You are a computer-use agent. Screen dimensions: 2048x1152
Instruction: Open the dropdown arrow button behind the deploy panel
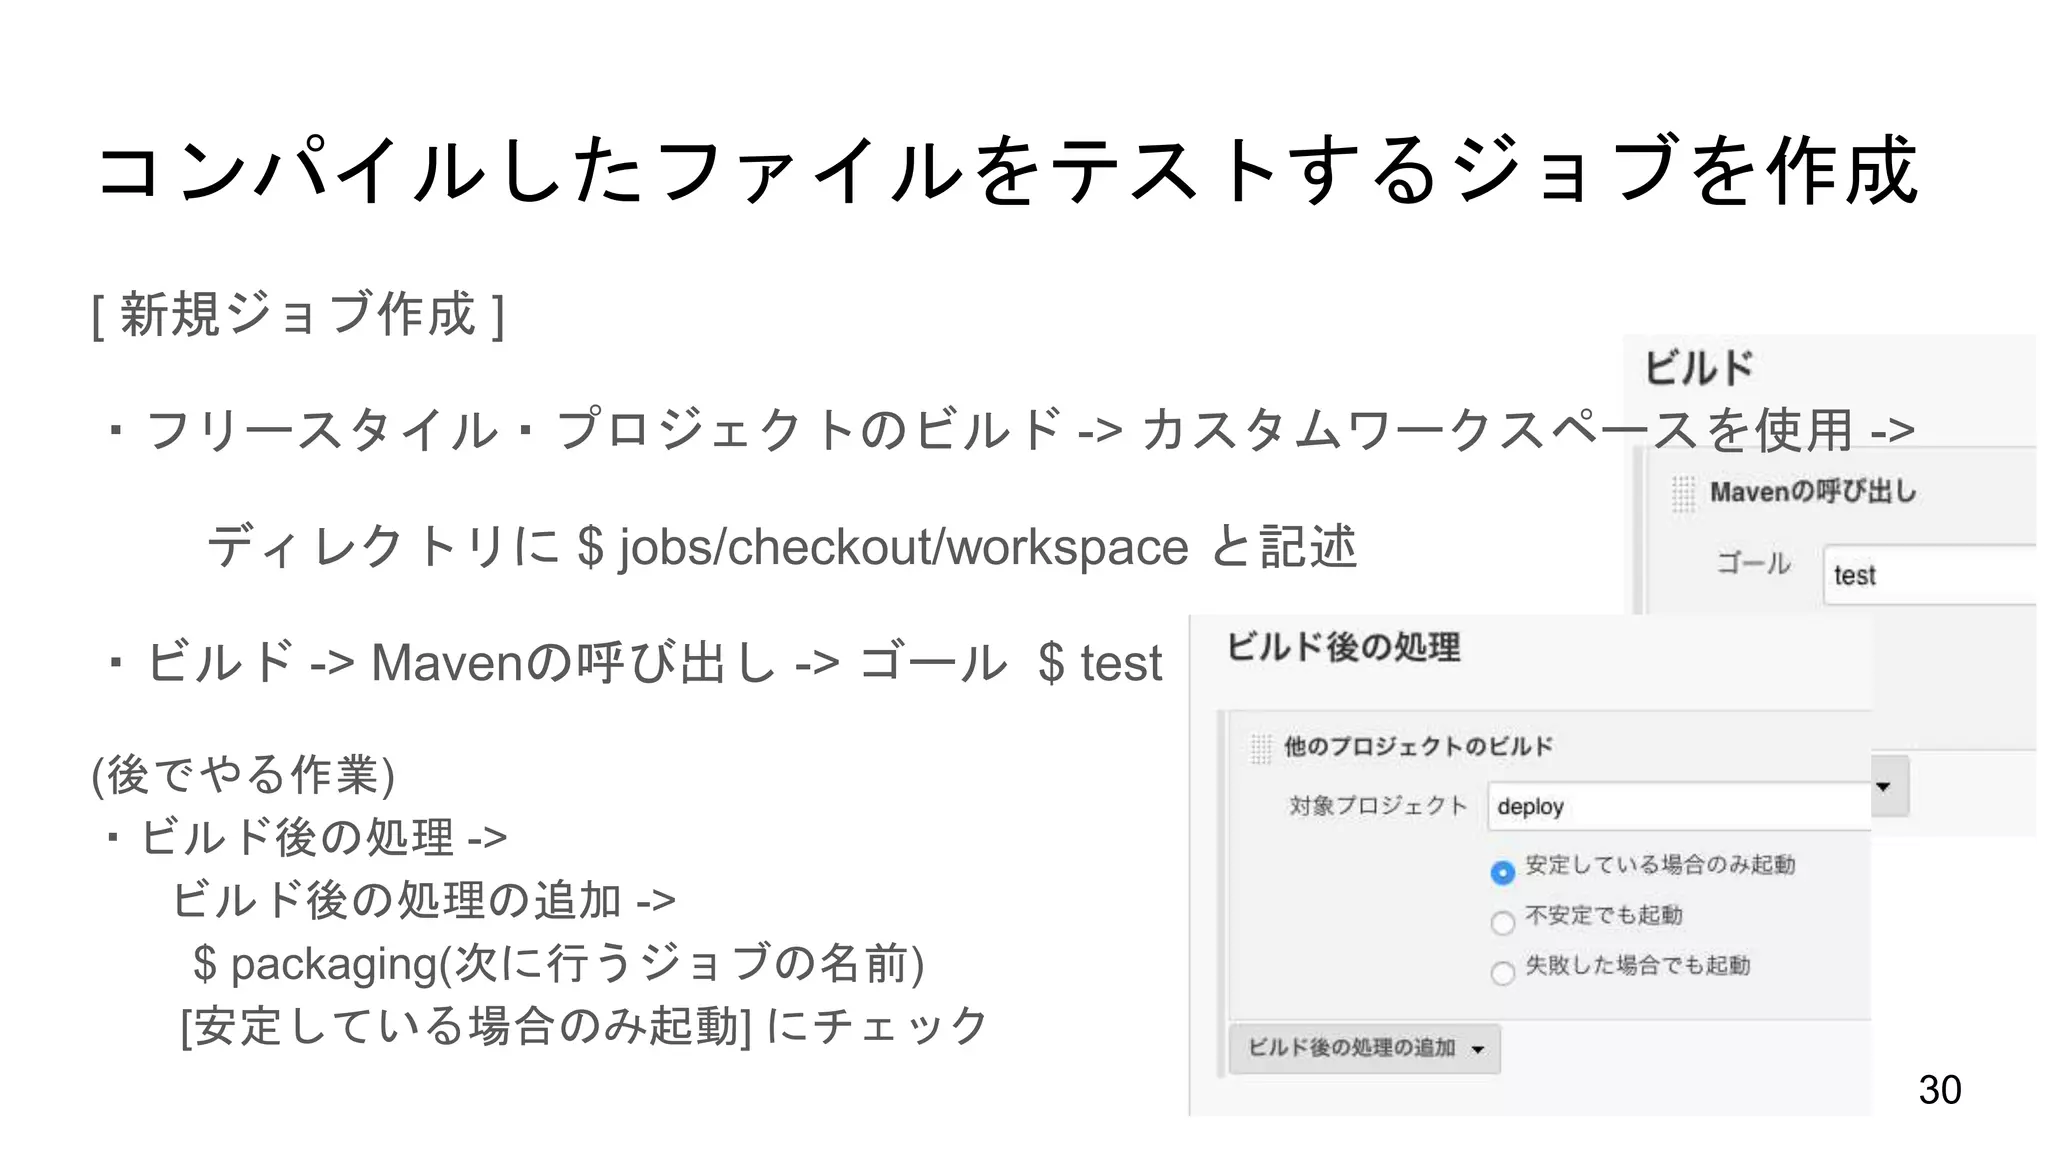click(x=1889, y=786)
